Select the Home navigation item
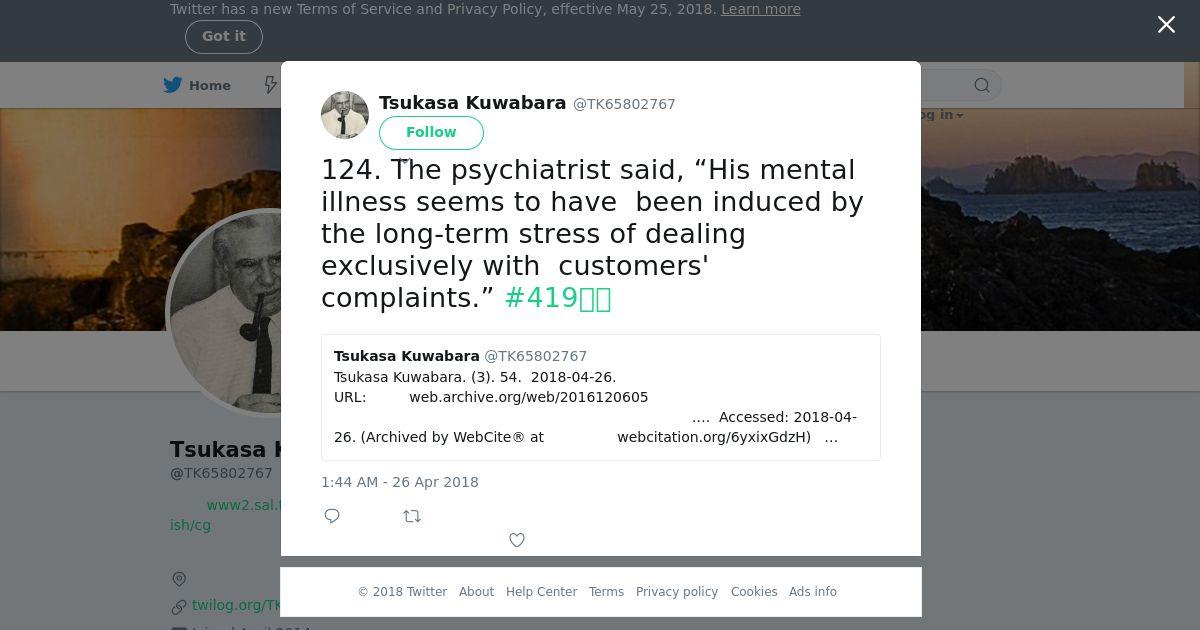The width and height of the screenshot is (1200, 630). (x=197, y=85)
